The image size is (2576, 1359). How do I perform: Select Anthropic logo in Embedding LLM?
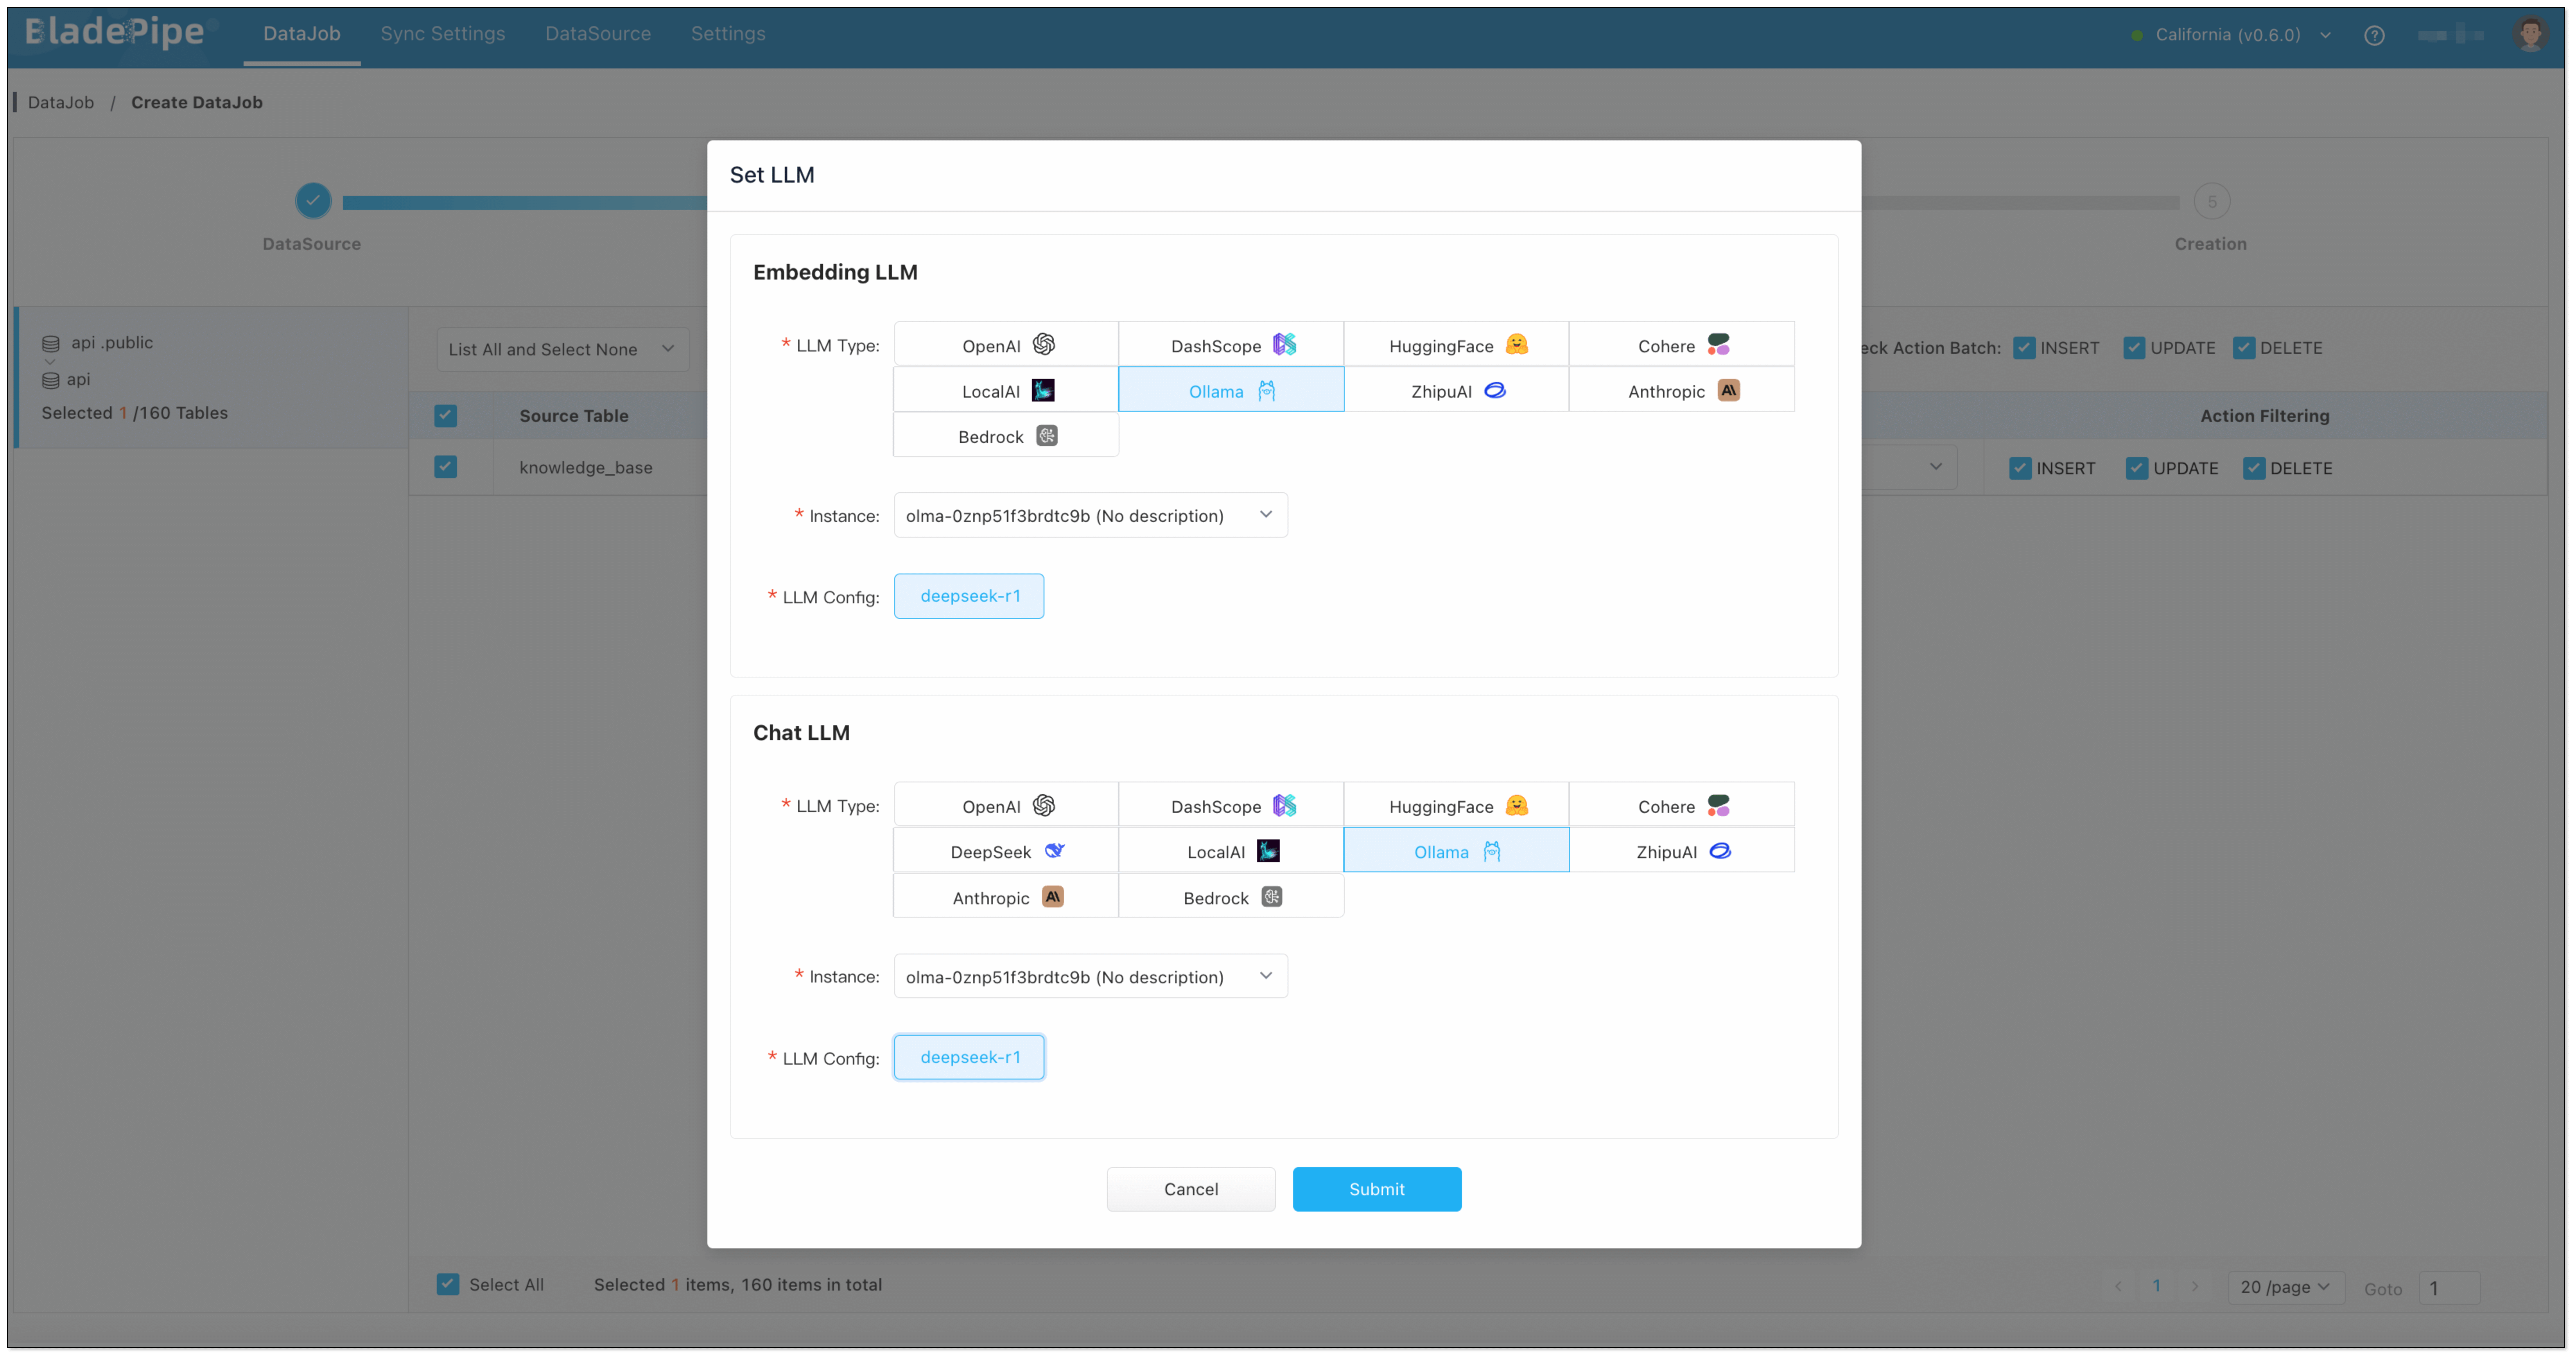[1728, 391]
